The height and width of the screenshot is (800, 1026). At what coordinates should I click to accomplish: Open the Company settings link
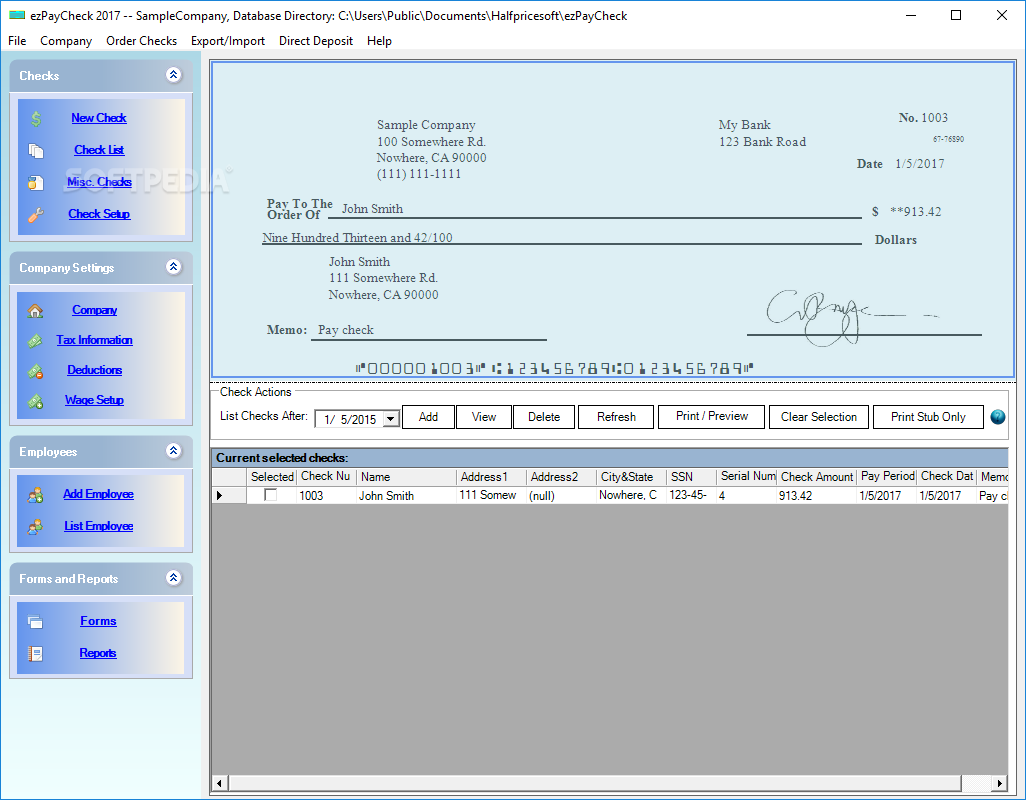94,310
